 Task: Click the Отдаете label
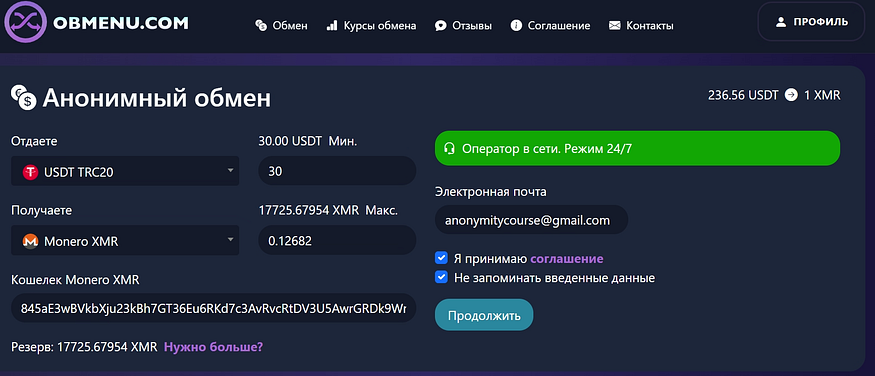coord(34,142)
